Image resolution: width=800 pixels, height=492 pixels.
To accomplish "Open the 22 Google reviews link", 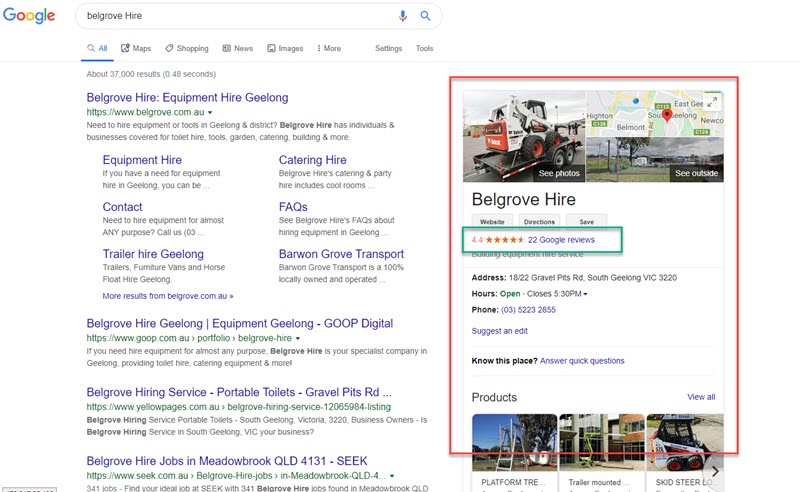I will (x=561, y=240).
